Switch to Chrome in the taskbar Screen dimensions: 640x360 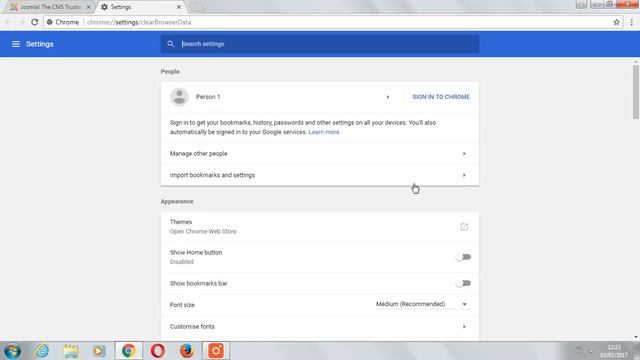129,351
